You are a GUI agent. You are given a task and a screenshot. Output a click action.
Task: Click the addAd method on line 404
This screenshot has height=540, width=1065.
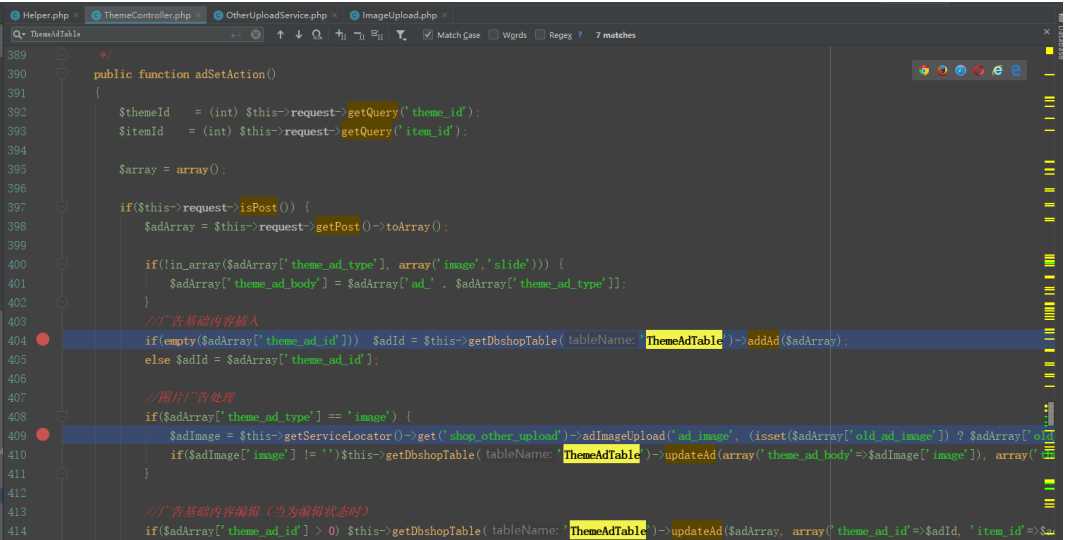click(x=763, y=340)
